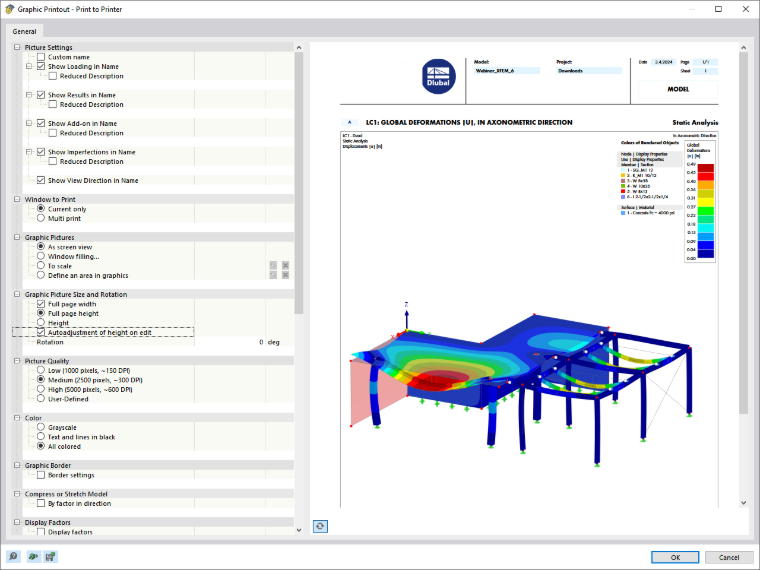Collapse the Picture Settings section

(x=17, y=47)
